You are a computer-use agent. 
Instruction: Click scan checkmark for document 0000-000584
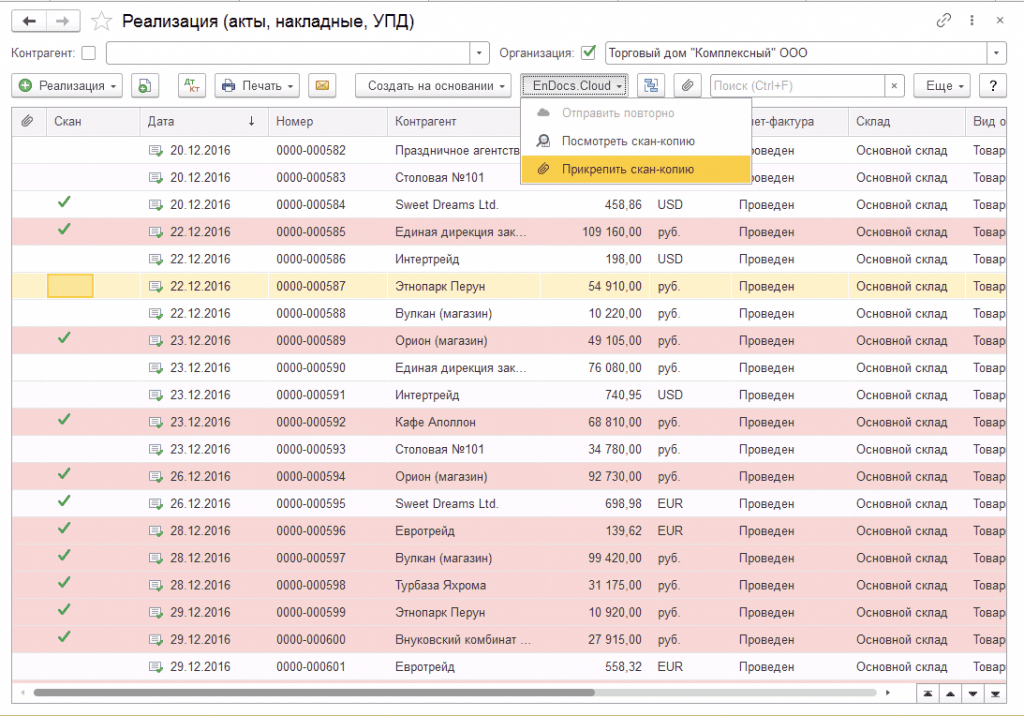(x=64, y=203)
